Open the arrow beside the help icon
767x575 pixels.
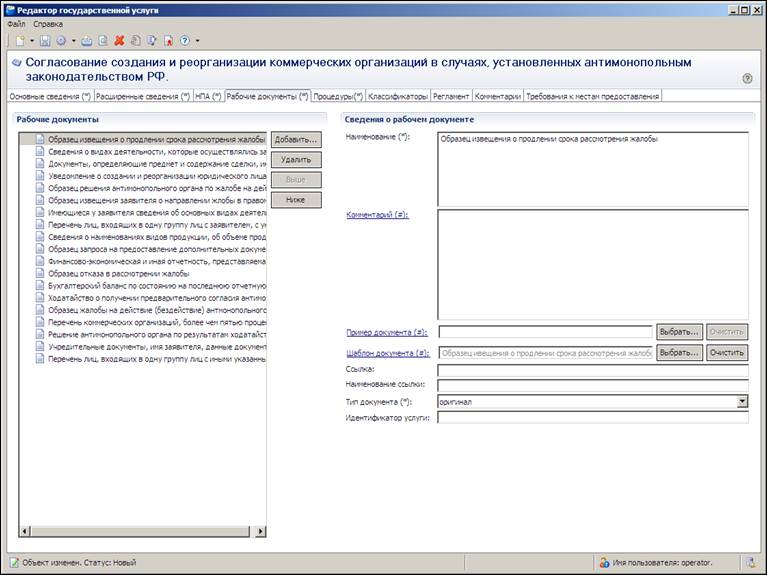coord(198,41)
